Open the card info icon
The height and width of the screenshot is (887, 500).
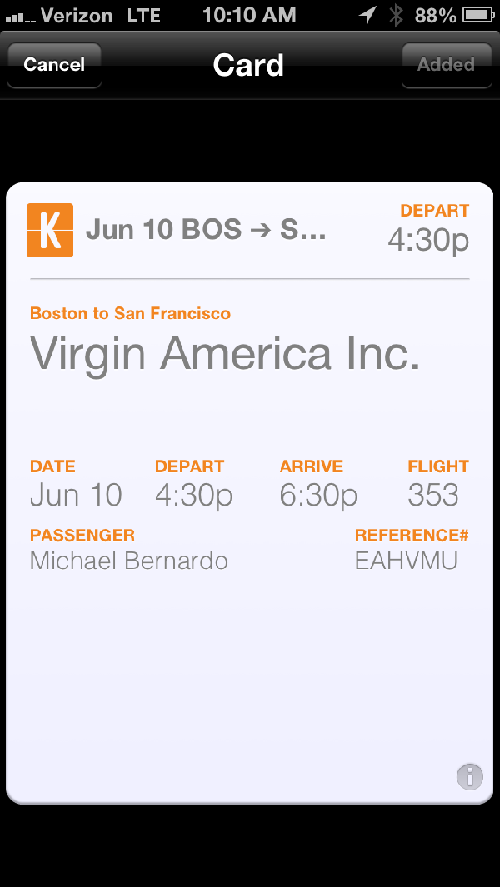point(469,776)
